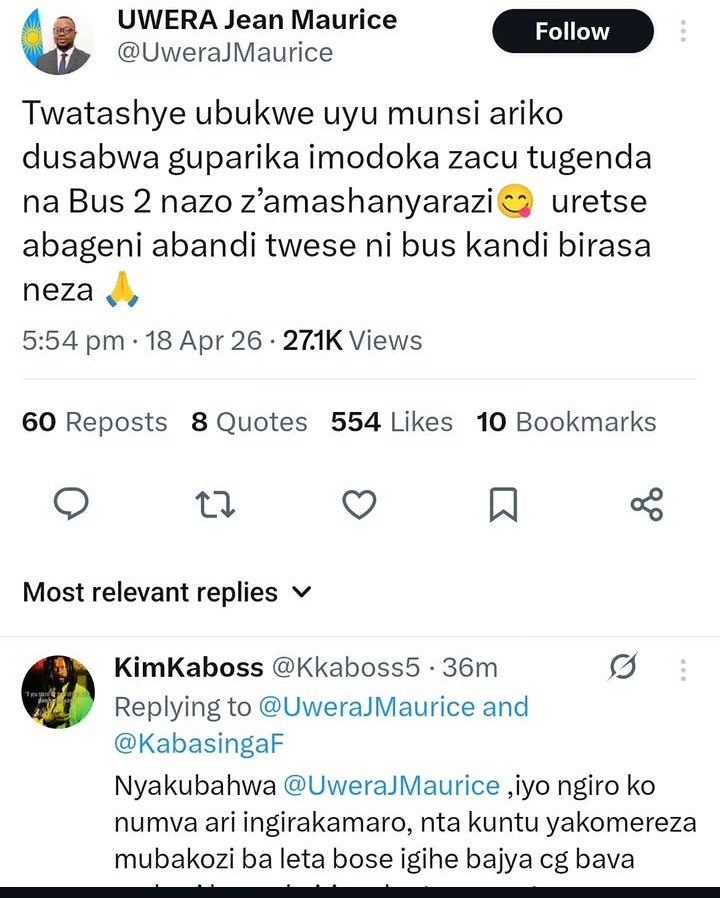
Task: View the 60 Reposts list
Action: pyautogui.click(x=95, y=422)
